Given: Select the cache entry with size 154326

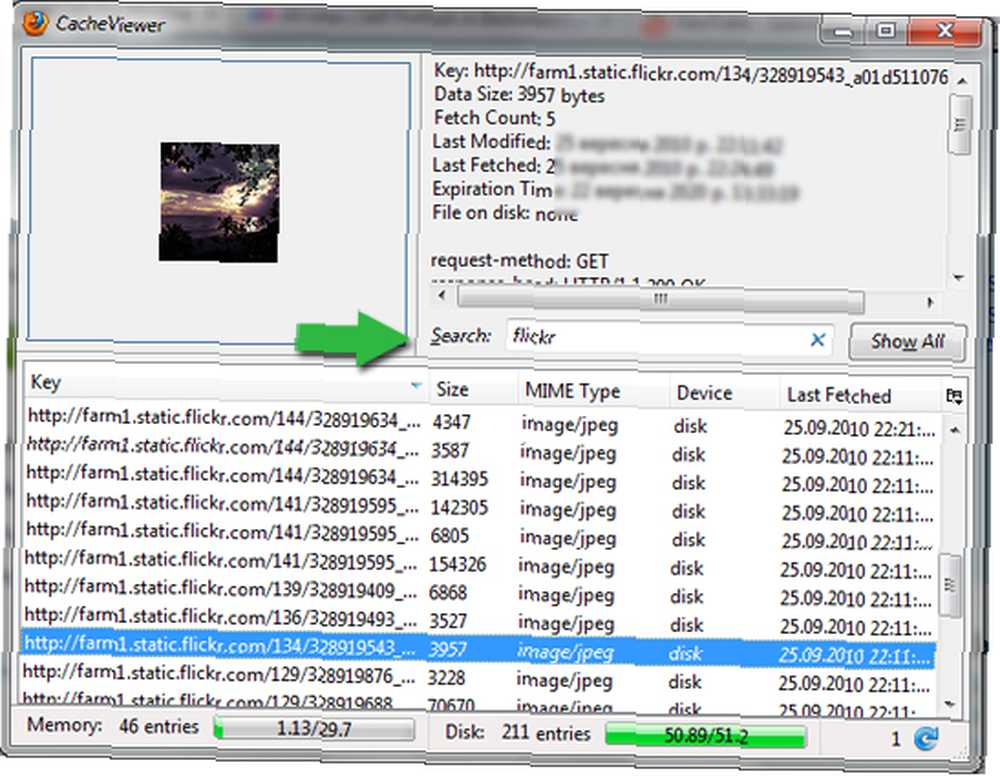Looking at the screenshot, I should click(478, 566).
